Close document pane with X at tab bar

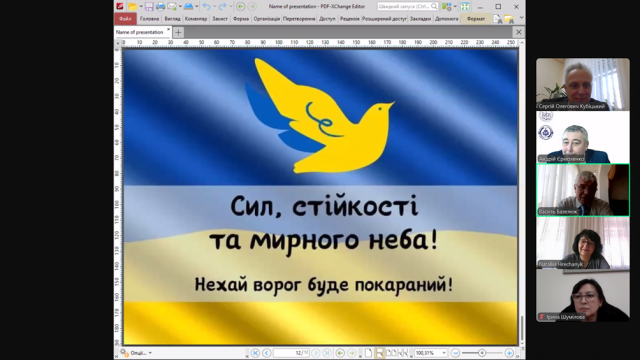(518, 32)
